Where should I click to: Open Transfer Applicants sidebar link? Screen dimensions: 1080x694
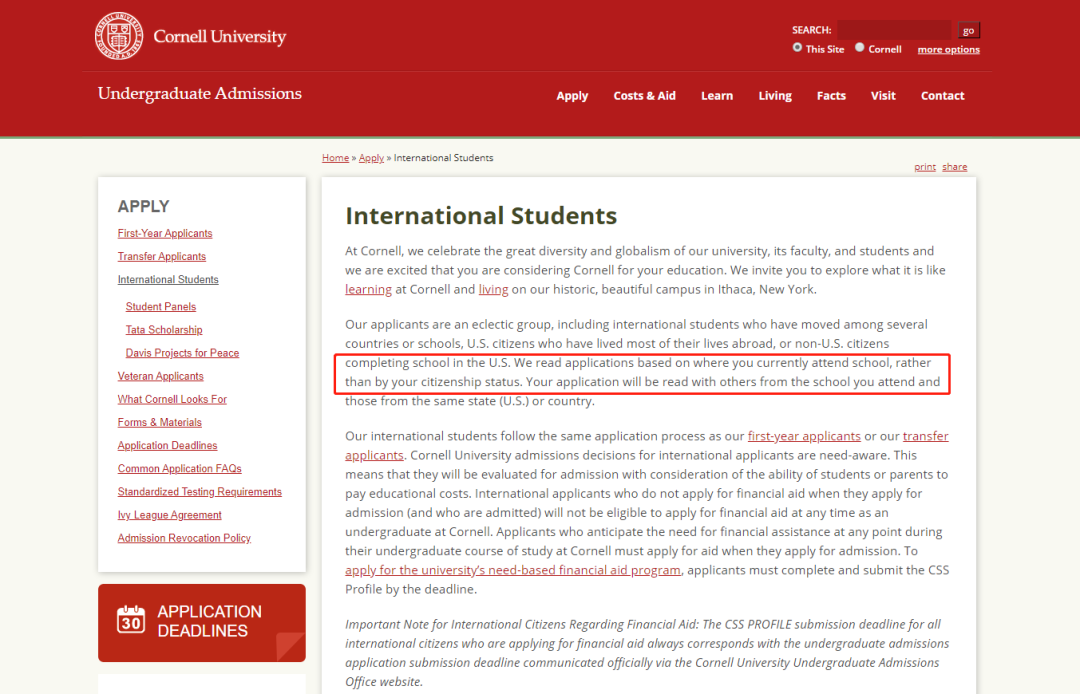click(162, 256)
